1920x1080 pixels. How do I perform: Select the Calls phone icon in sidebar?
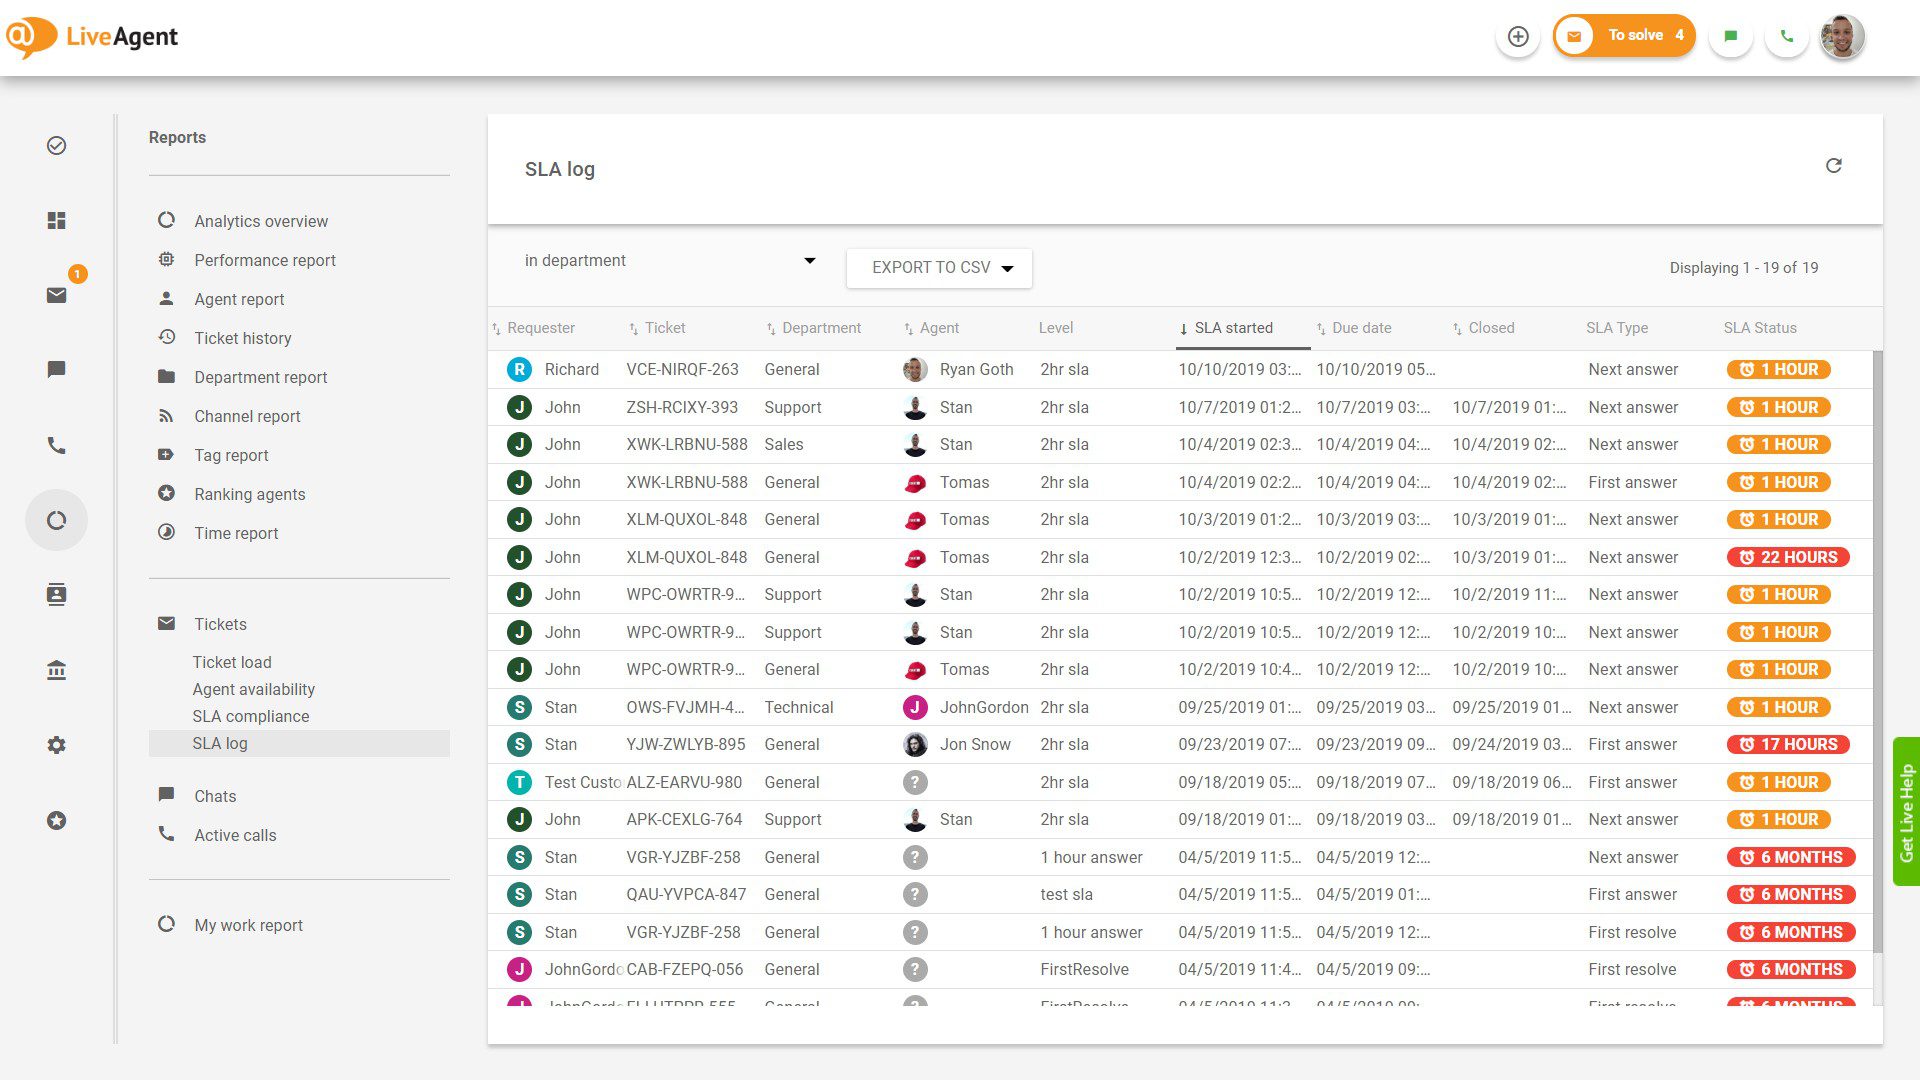point(56,445)
